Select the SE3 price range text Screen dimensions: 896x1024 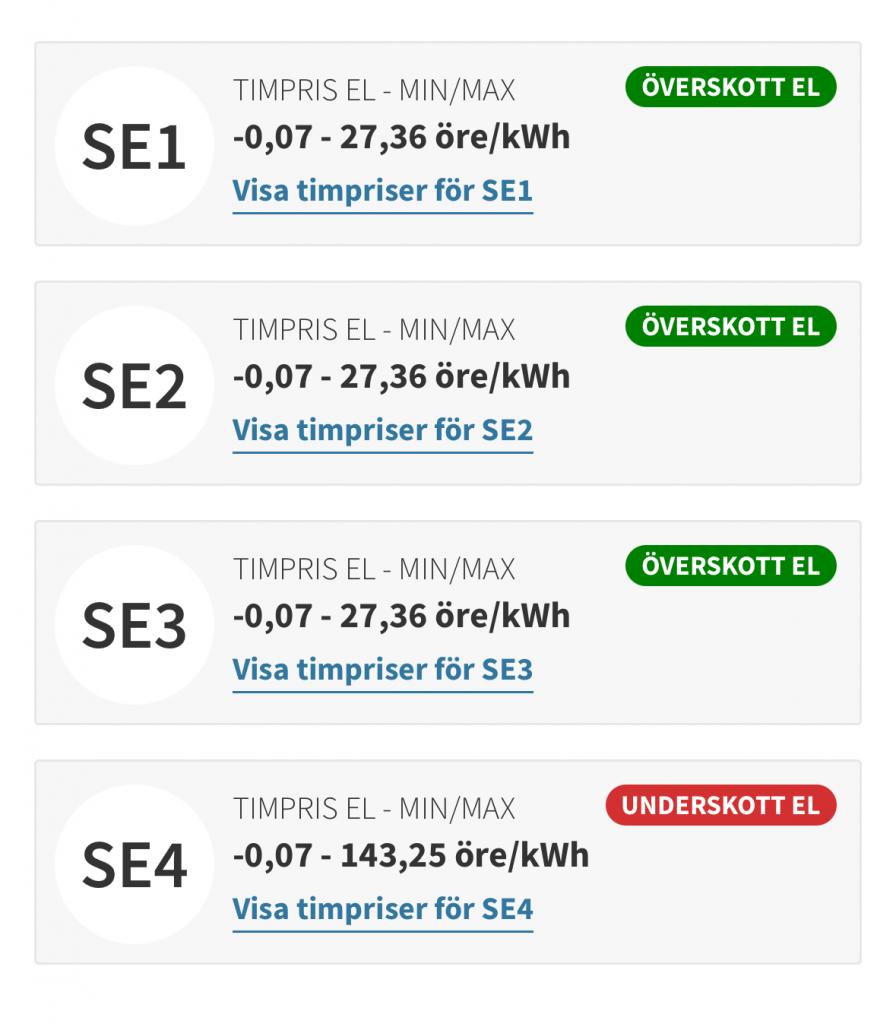pyautogui.click(x=402, y=617)
